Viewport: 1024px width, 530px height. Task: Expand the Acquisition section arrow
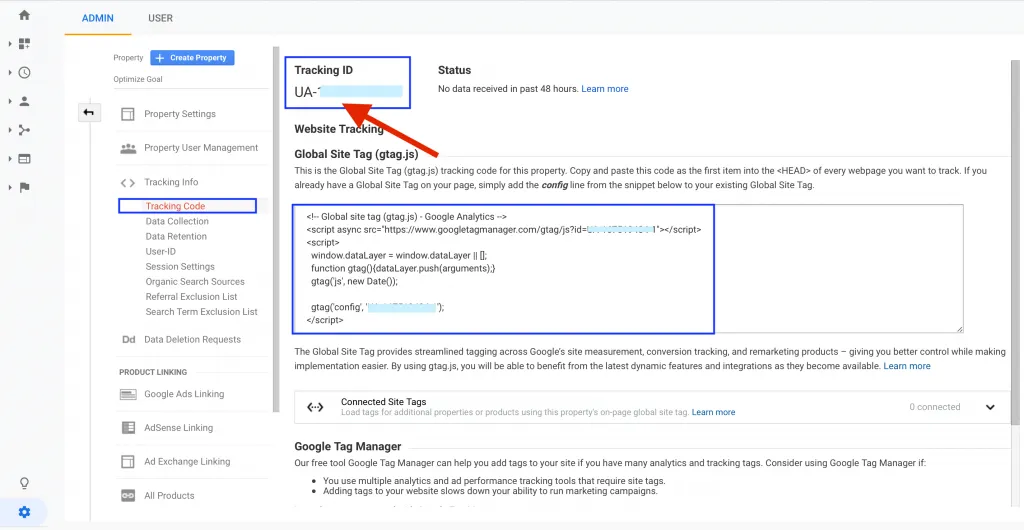10,130
